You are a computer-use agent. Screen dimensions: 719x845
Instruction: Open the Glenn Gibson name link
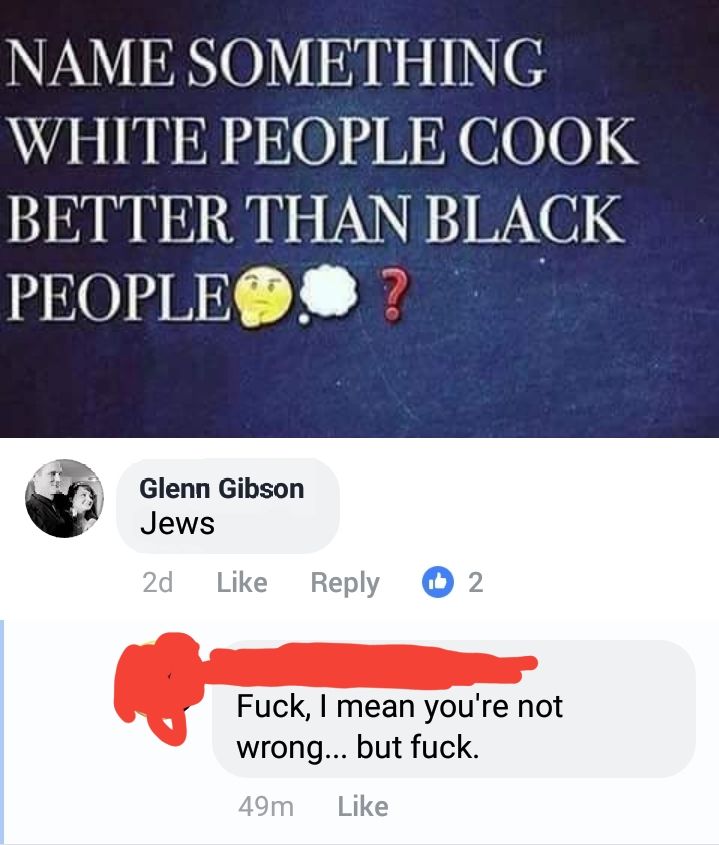[222, 489]
